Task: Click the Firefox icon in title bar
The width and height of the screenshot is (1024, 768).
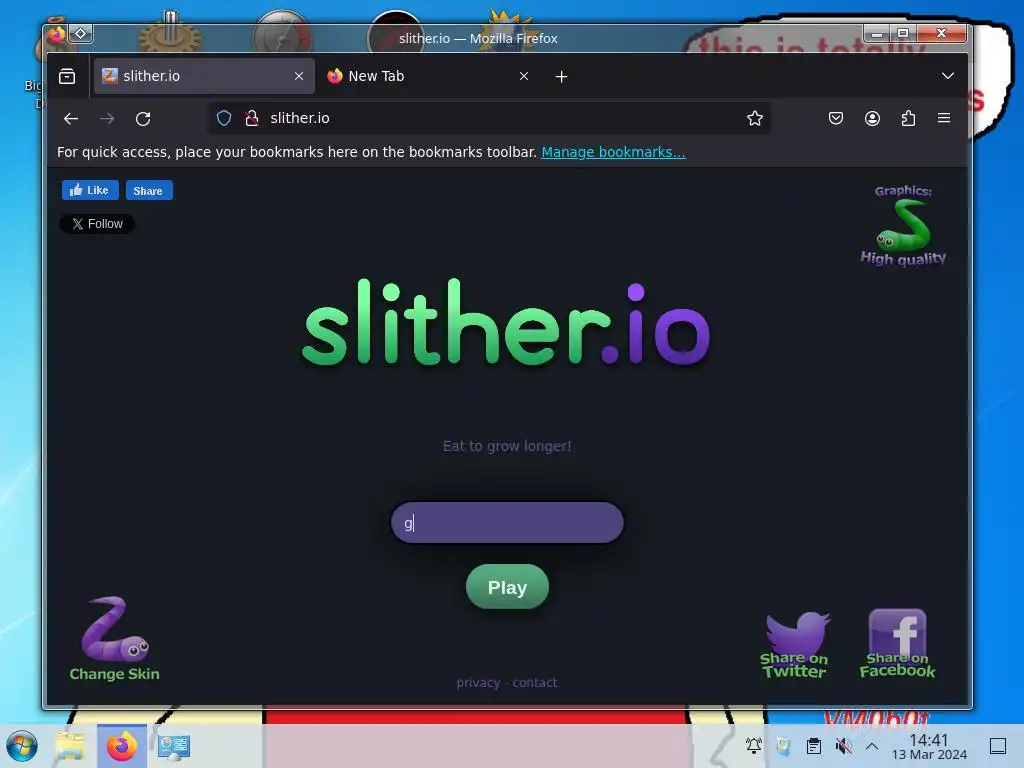Action: [x=57, y=33]
